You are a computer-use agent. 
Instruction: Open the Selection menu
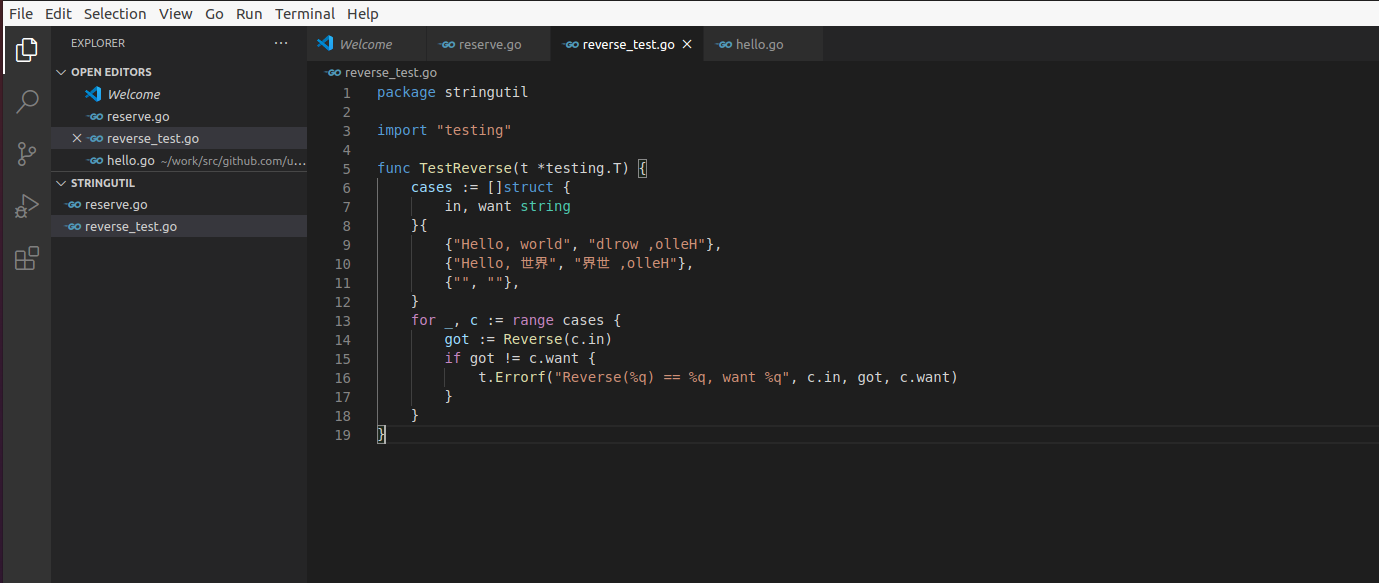(115, 14)
